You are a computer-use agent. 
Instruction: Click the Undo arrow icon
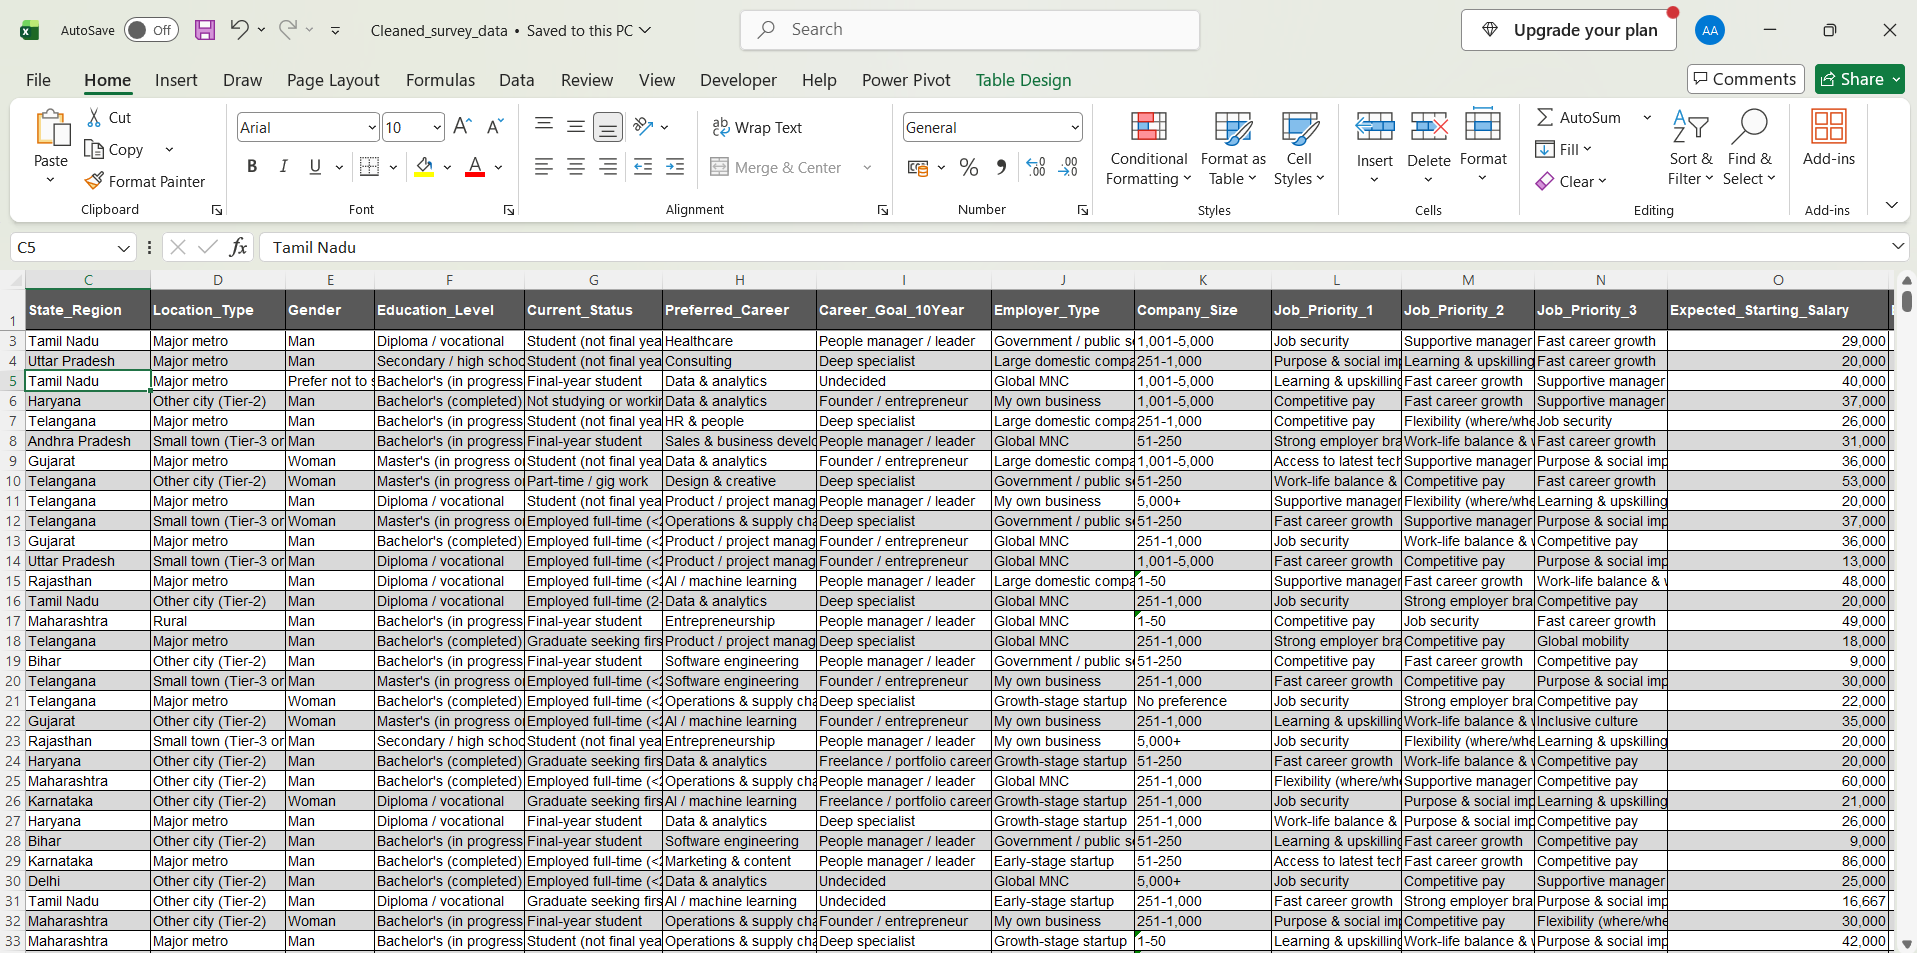pos(239,30)
